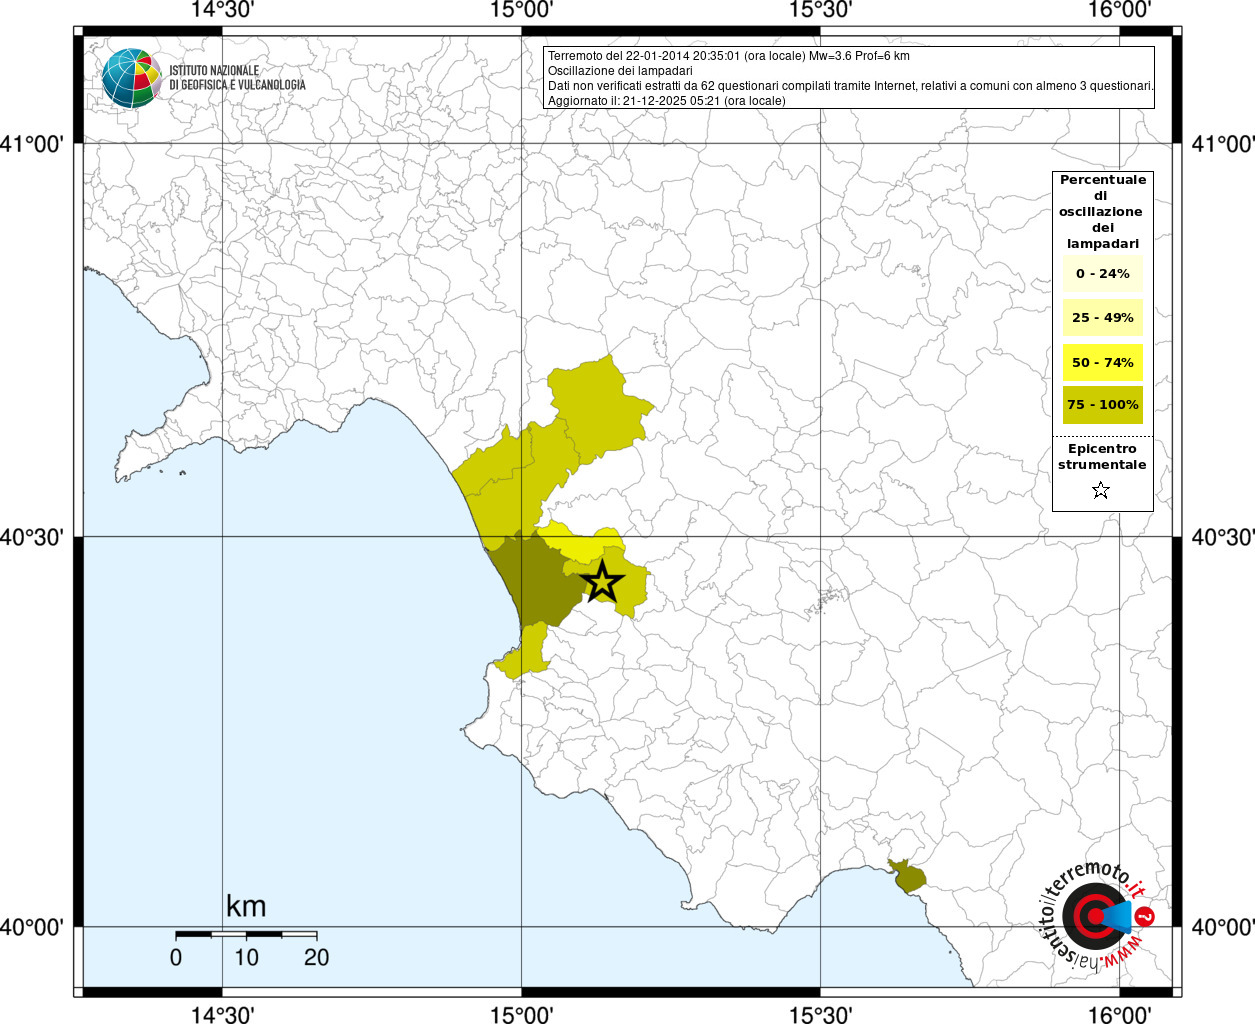The image size is (1255, 1024).
Task: Click the right 41°00' latitude label
Action: click(x=1223, y=144)
